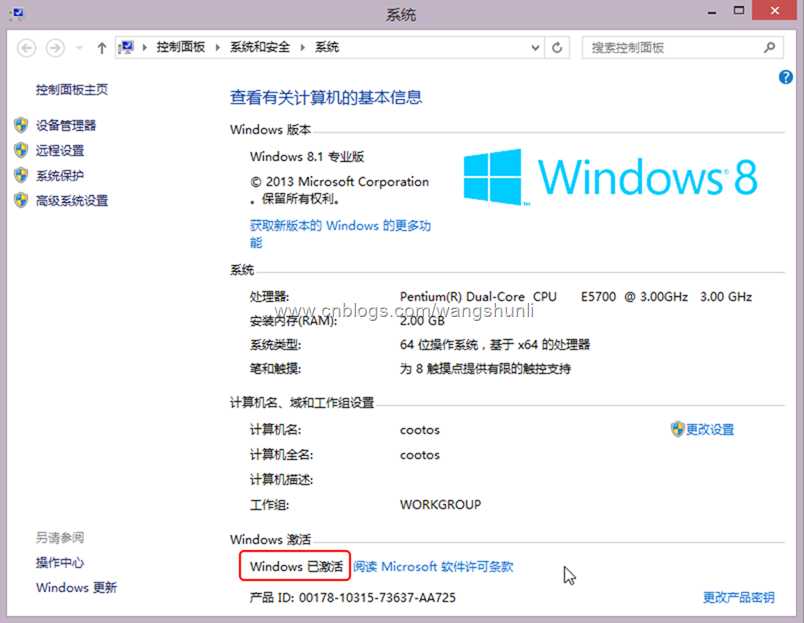The width and height of the screenshot is (804, 623).
Task: Refresh the page with the refresh icon
Action: pyautogui.click(x=557, y=48)
